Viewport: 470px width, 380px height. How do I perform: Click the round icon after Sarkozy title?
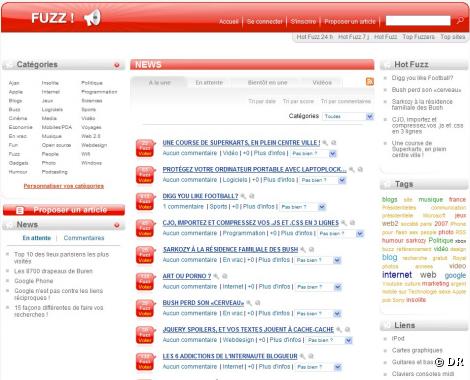[x=311, y=249]
